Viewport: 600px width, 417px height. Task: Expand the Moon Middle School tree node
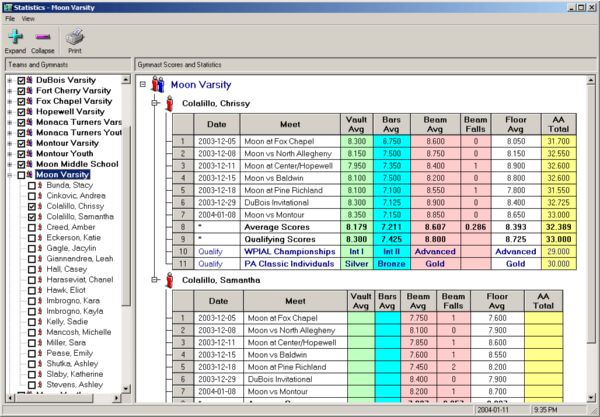[10, 164]
